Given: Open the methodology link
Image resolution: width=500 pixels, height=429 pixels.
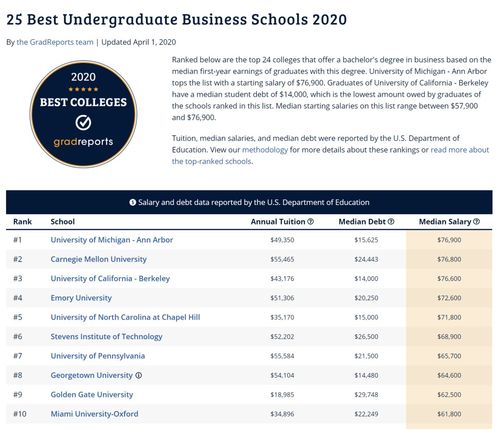Looking at the screenshot, I should click(265, 150).
